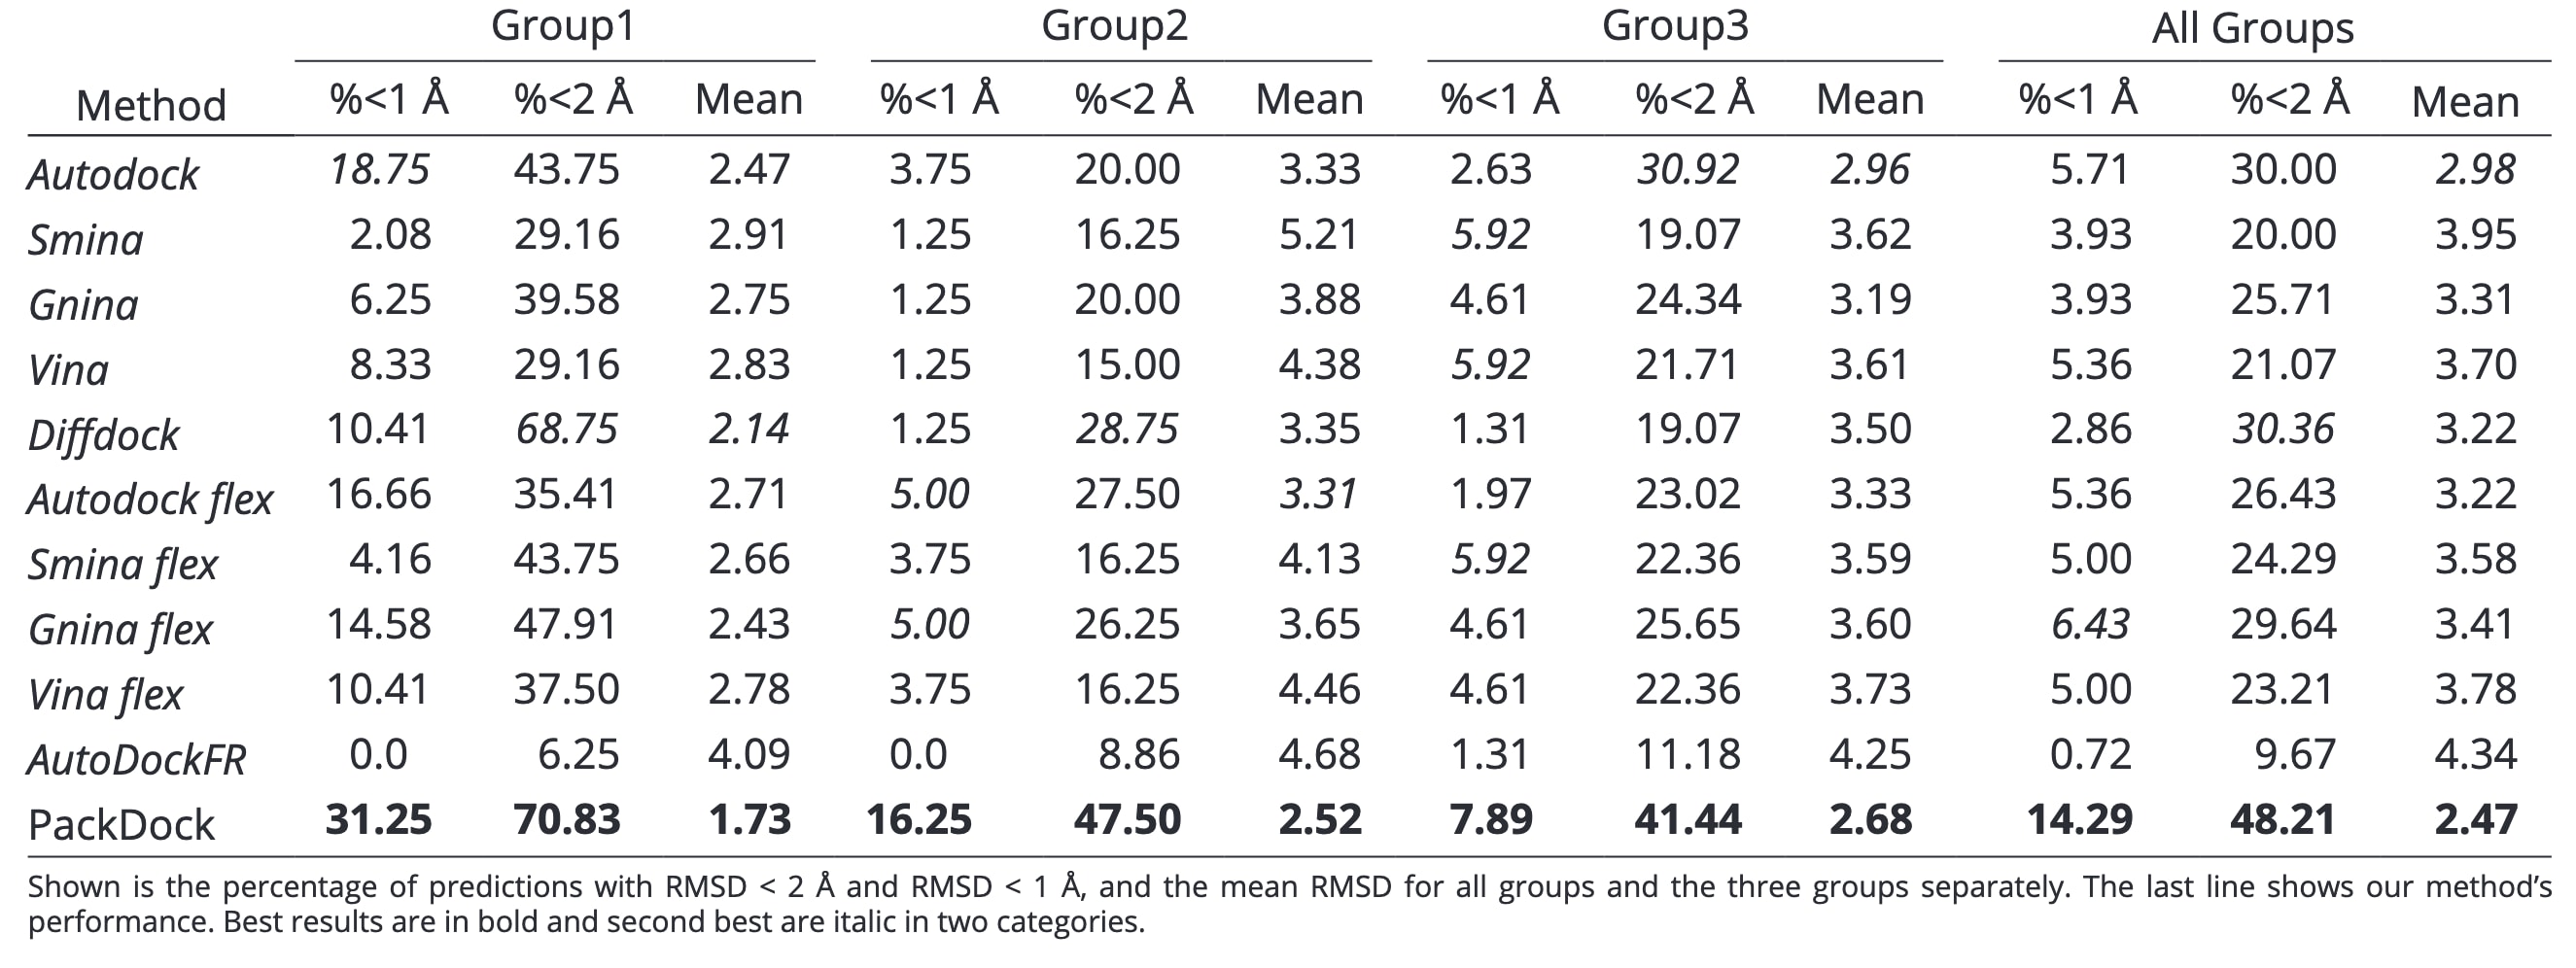Click the Group3 column group header
2576x968 pixels.
[1675, 26]
